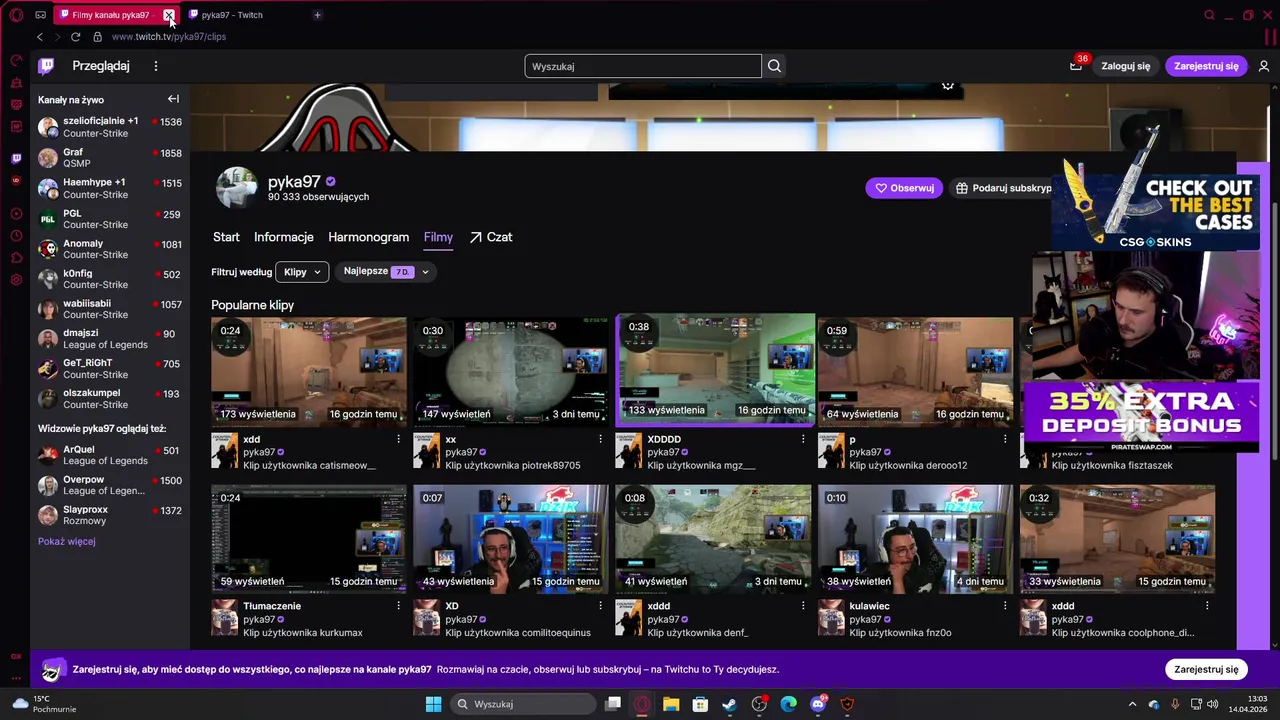
Task: Open Opera sidebar history clock icon
Action: tap(16, 236)
